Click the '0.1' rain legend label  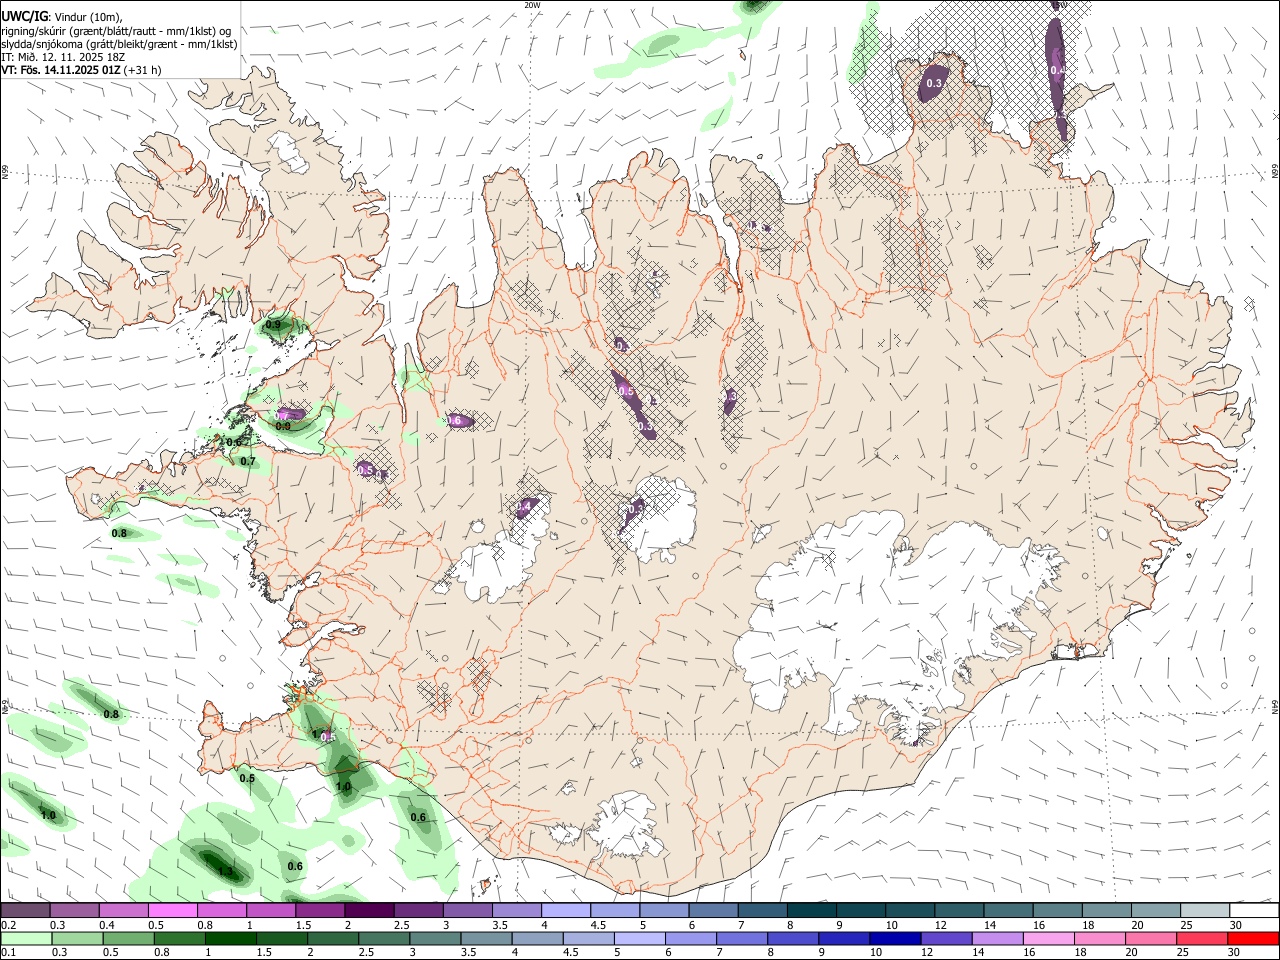pyautogui.click(x=9, y=952)
